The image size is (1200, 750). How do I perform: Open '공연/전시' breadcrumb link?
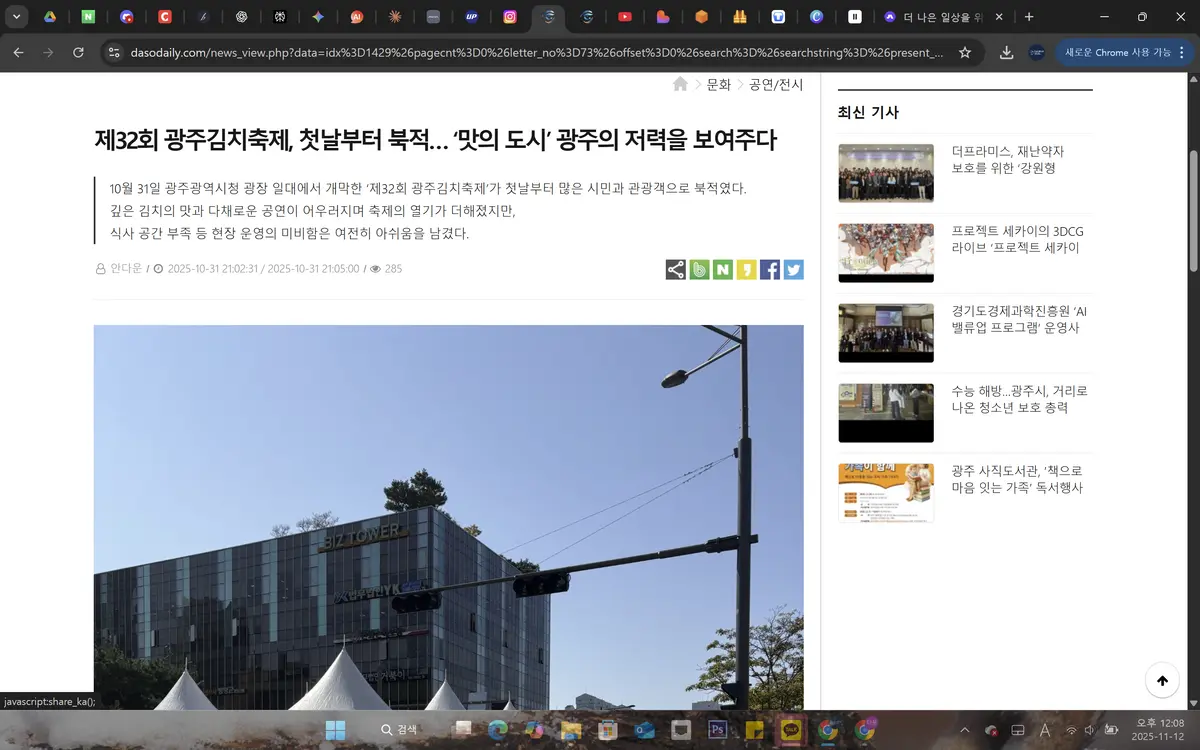coord(776,85)
